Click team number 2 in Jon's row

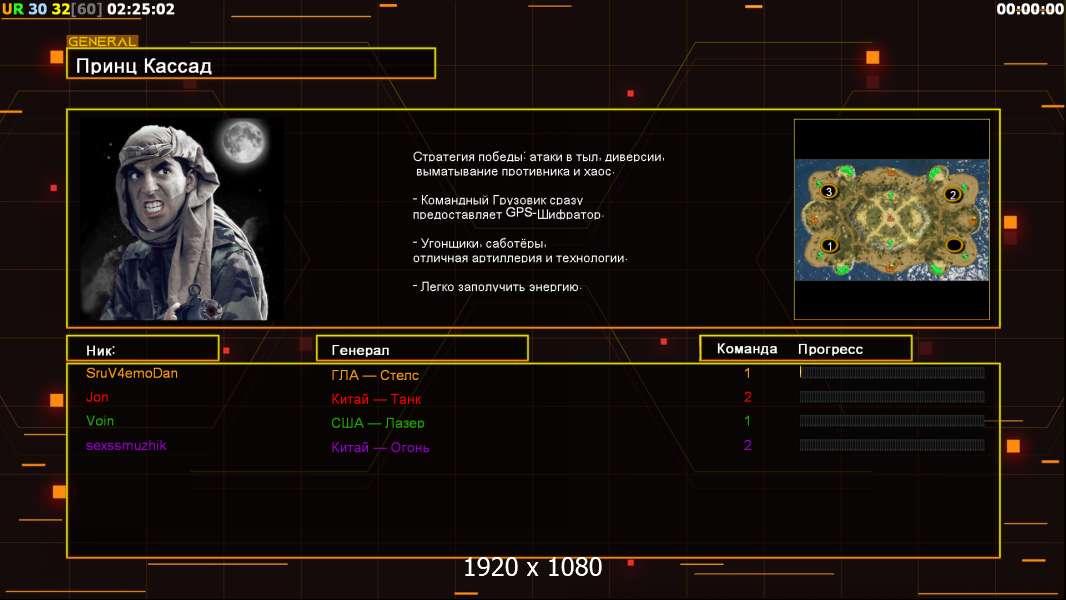[748, 397]
